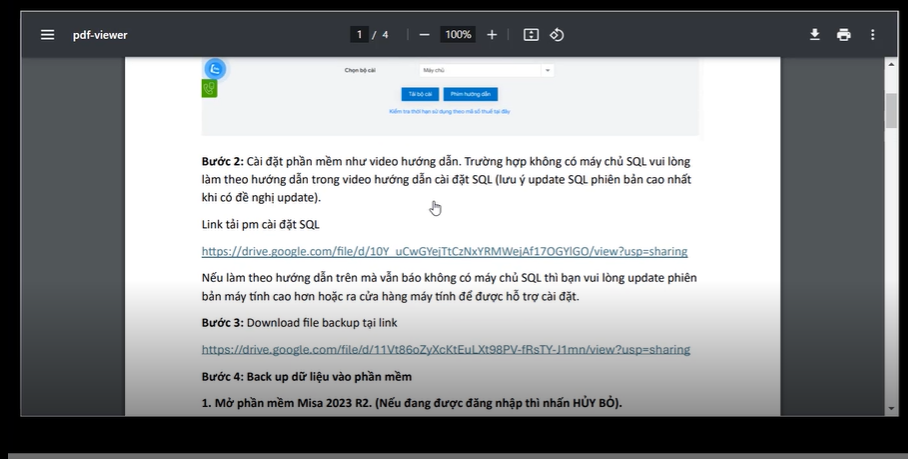Click the Bước 4 Back up dữ liệu heading
908x459 pixels.
(x=306, y=377)
